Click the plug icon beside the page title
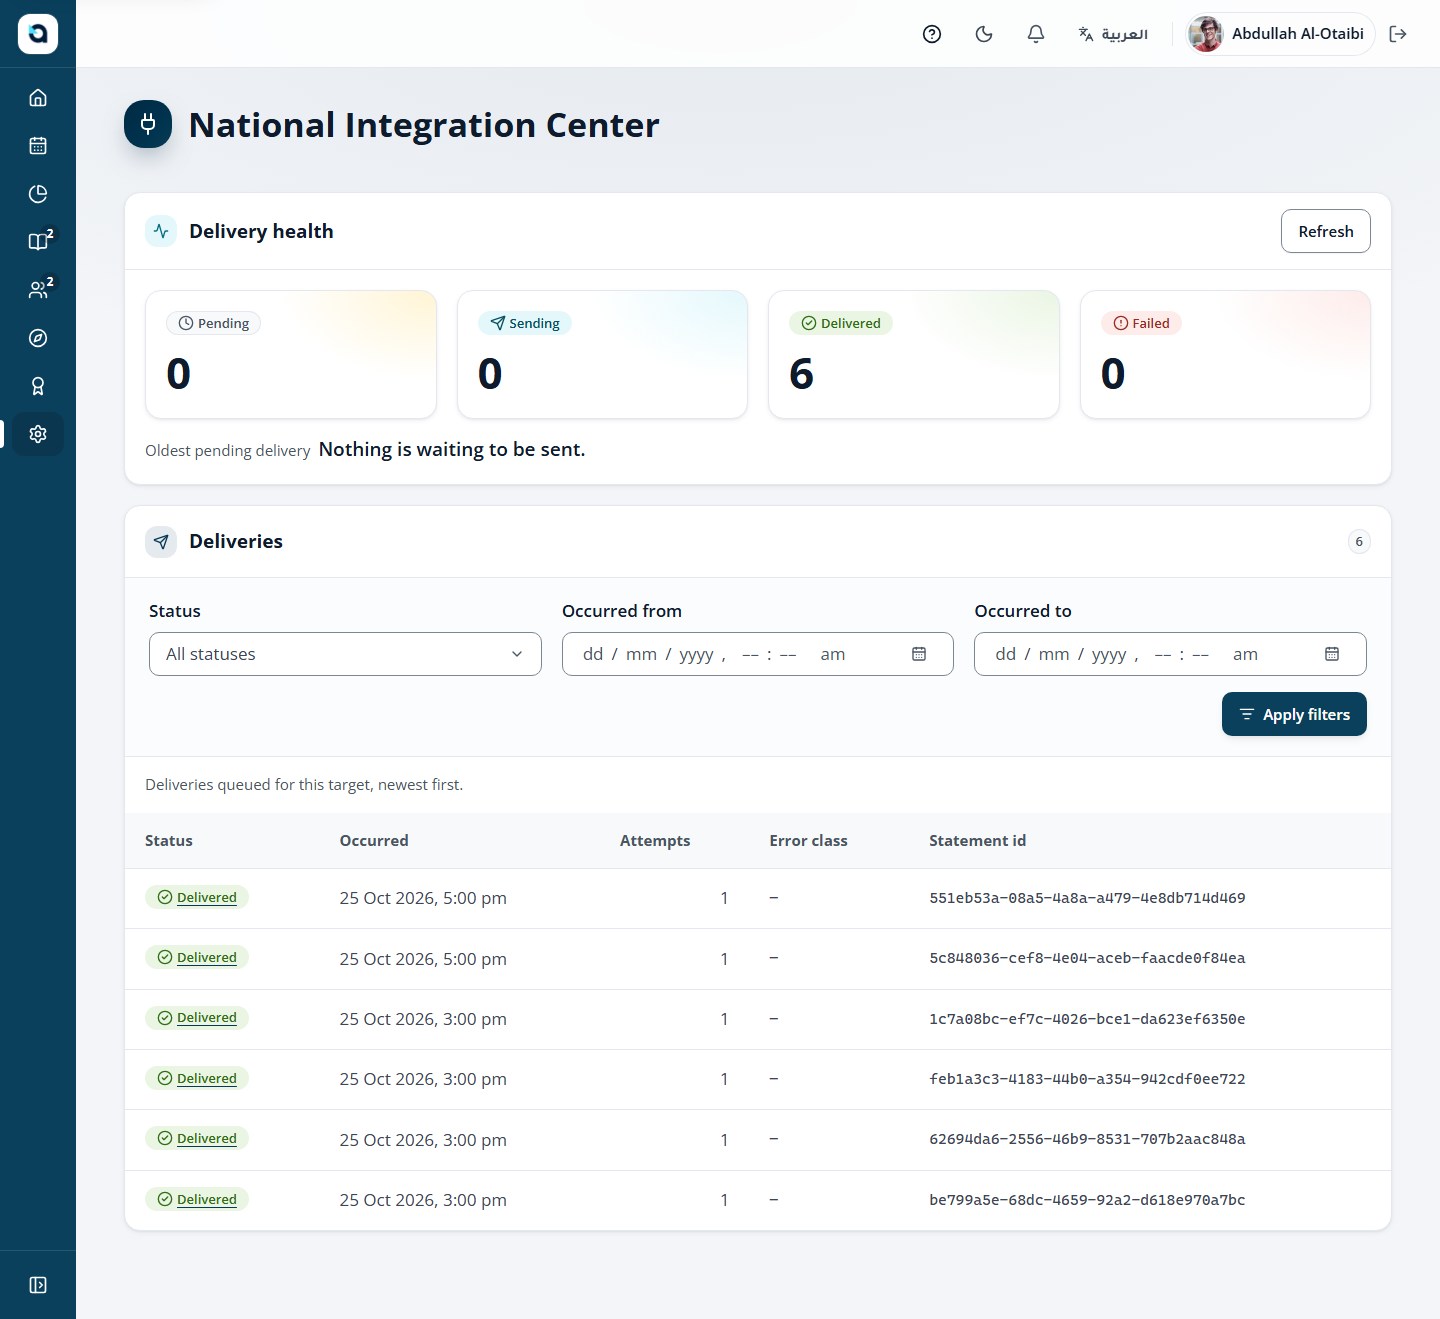Viewport: 1440px width, 1319px height. coord(148,125)
